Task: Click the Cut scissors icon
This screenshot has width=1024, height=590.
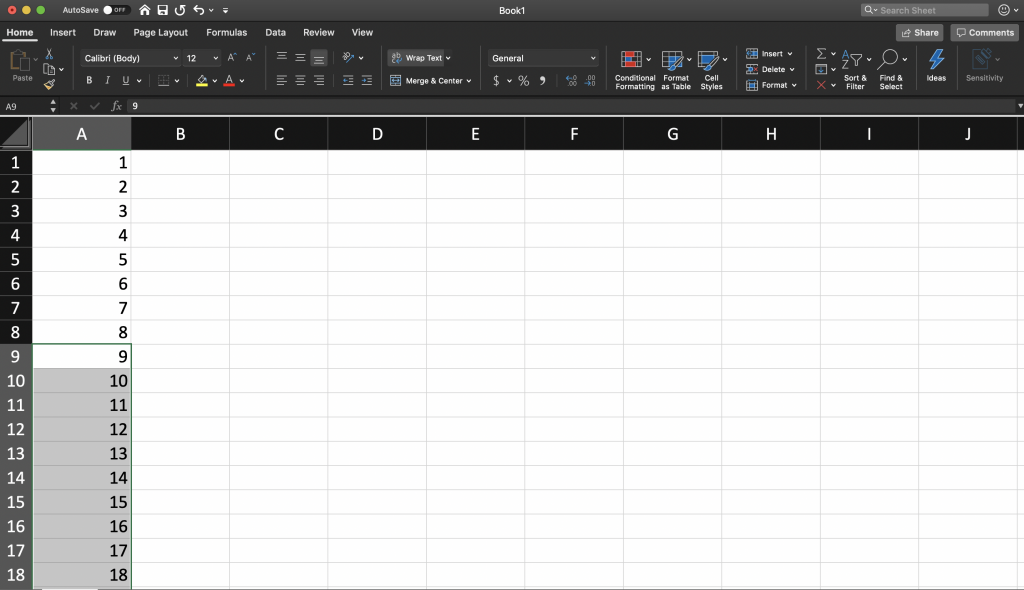Action: pos(49,54)
